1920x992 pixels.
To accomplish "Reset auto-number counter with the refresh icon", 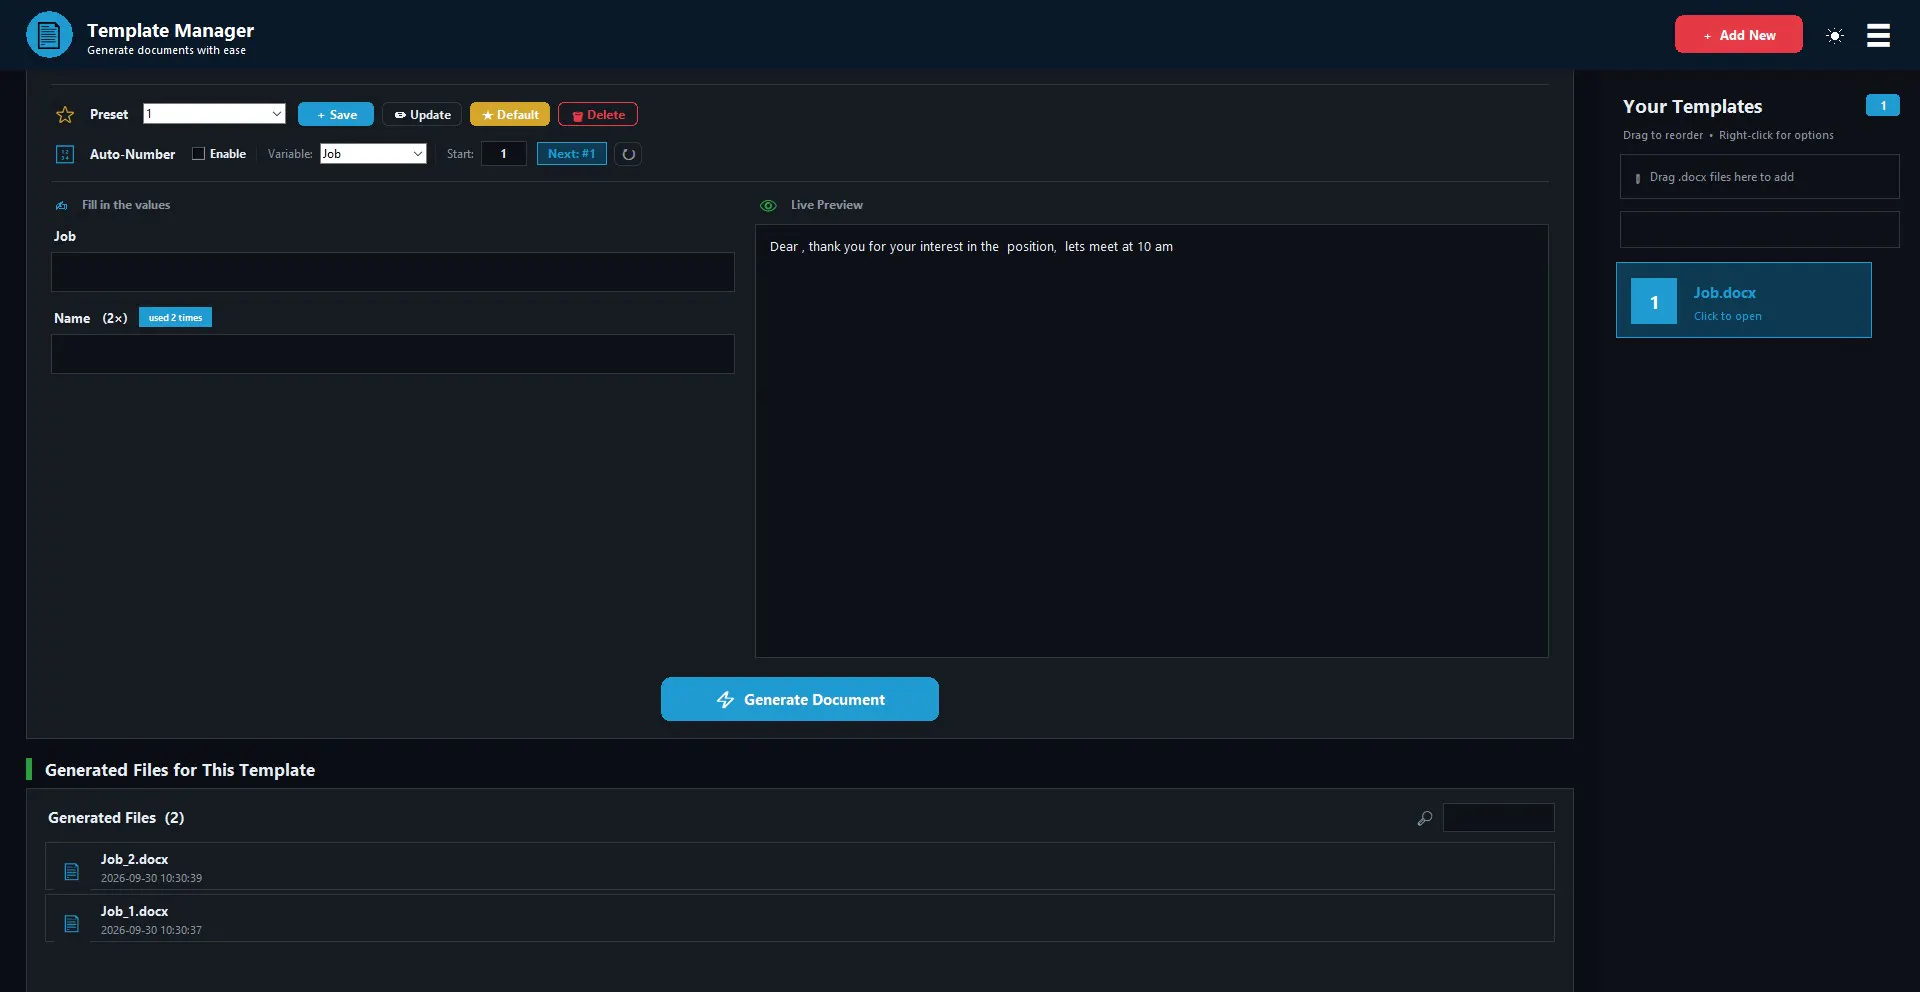I will coord(628,154).
